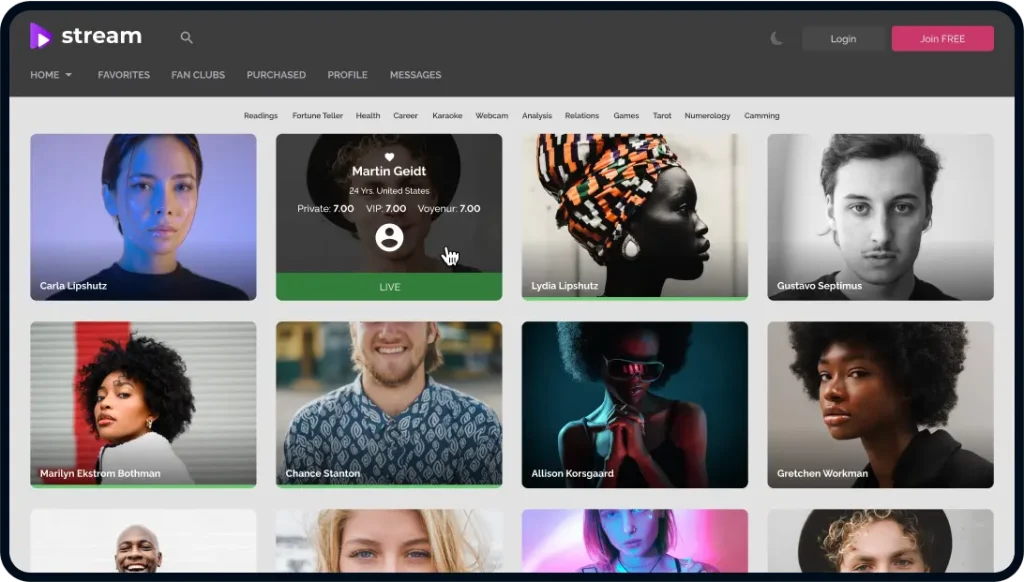Open Martin Geidt's profile avatar icon
1024x582 pixels.
click(x=389, y=237)
